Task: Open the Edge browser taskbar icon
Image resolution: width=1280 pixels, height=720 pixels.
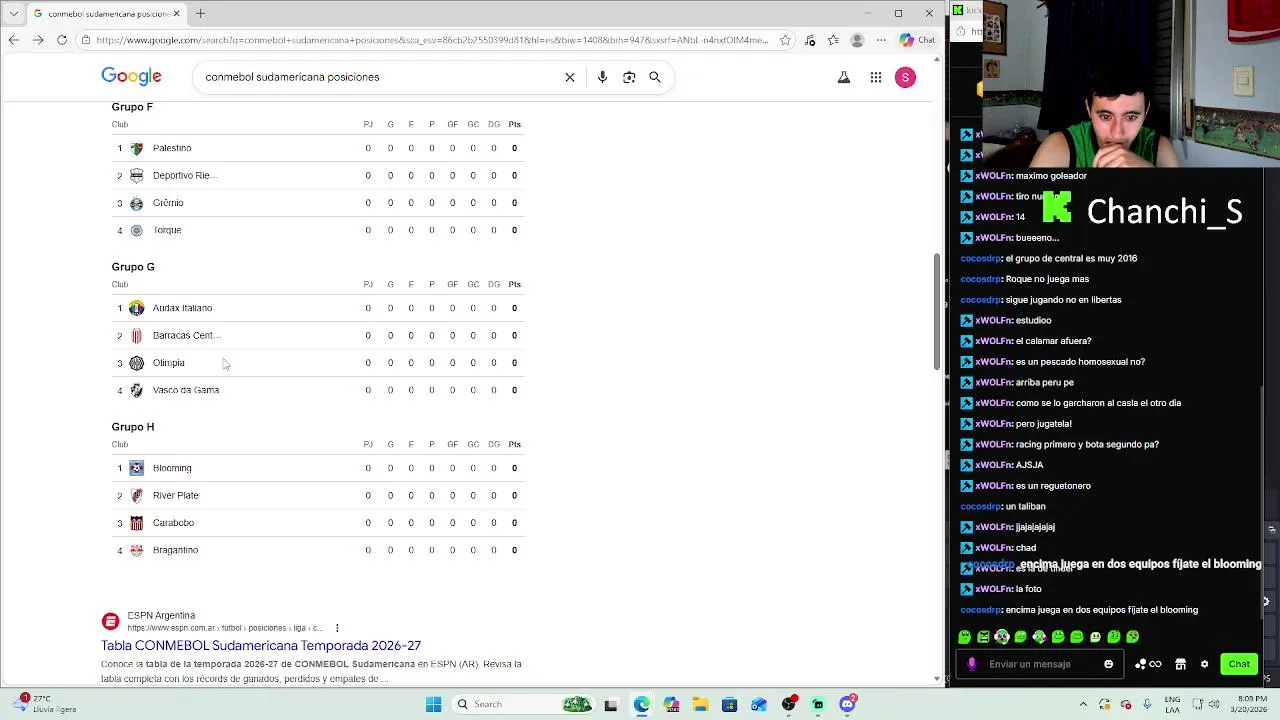Action: pyautogui.click(x=641, y=704)
